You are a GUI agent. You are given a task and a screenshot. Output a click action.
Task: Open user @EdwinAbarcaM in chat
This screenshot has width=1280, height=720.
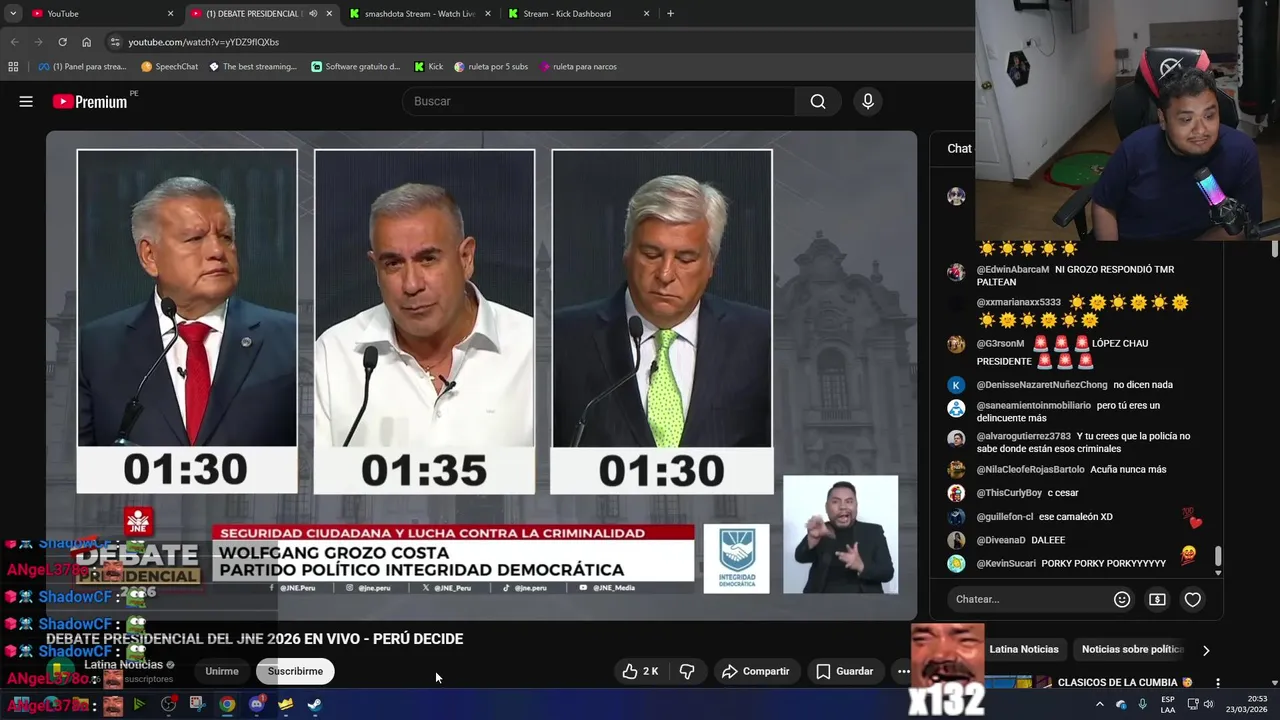coord(1013,270)
